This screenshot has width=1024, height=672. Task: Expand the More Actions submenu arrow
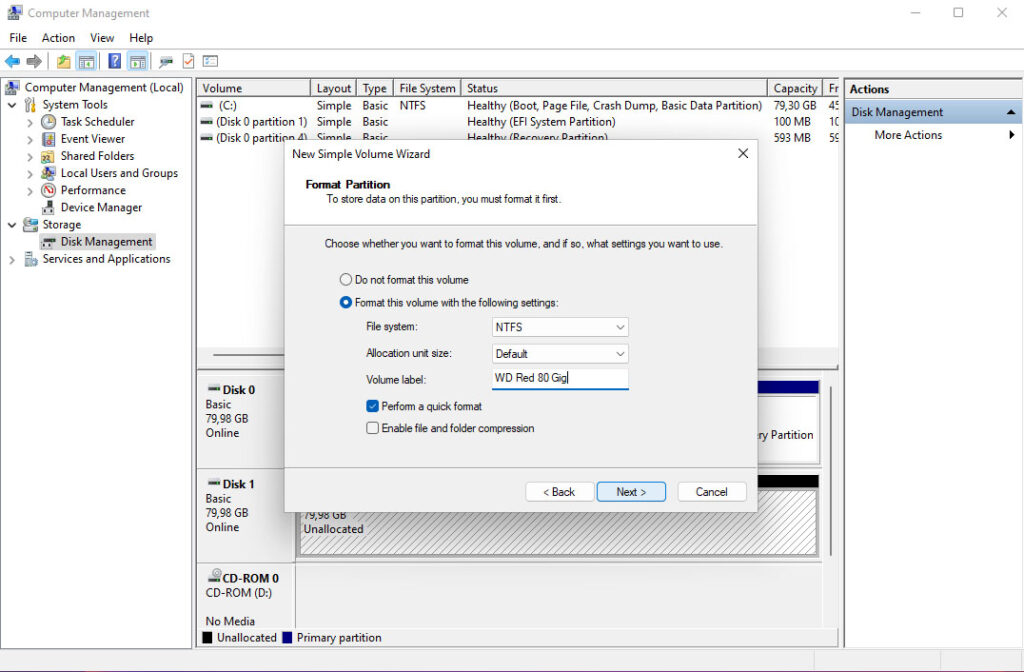1012,135
